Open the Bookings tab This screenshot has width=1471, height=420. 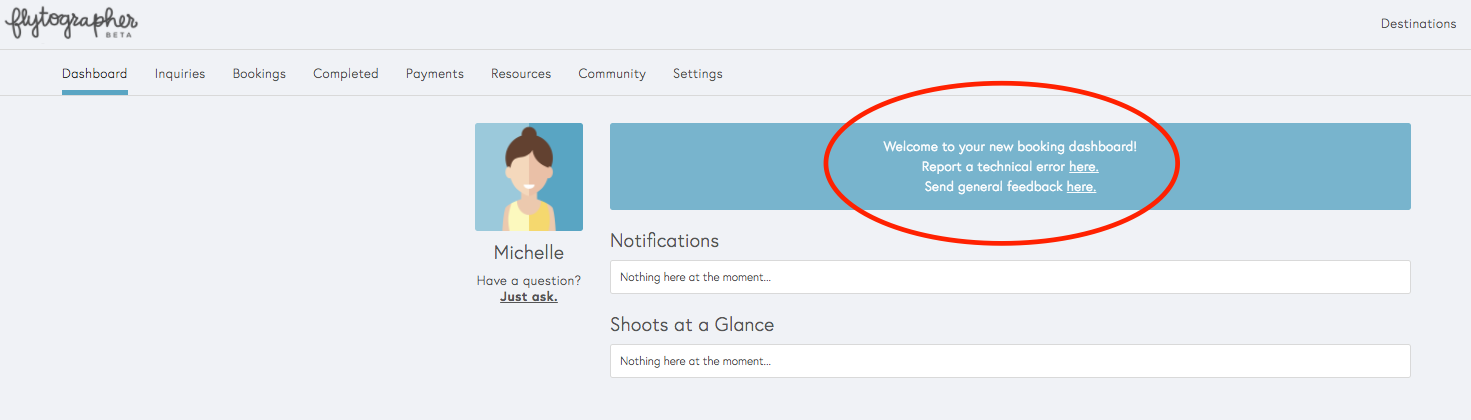(x=259, y=74)
